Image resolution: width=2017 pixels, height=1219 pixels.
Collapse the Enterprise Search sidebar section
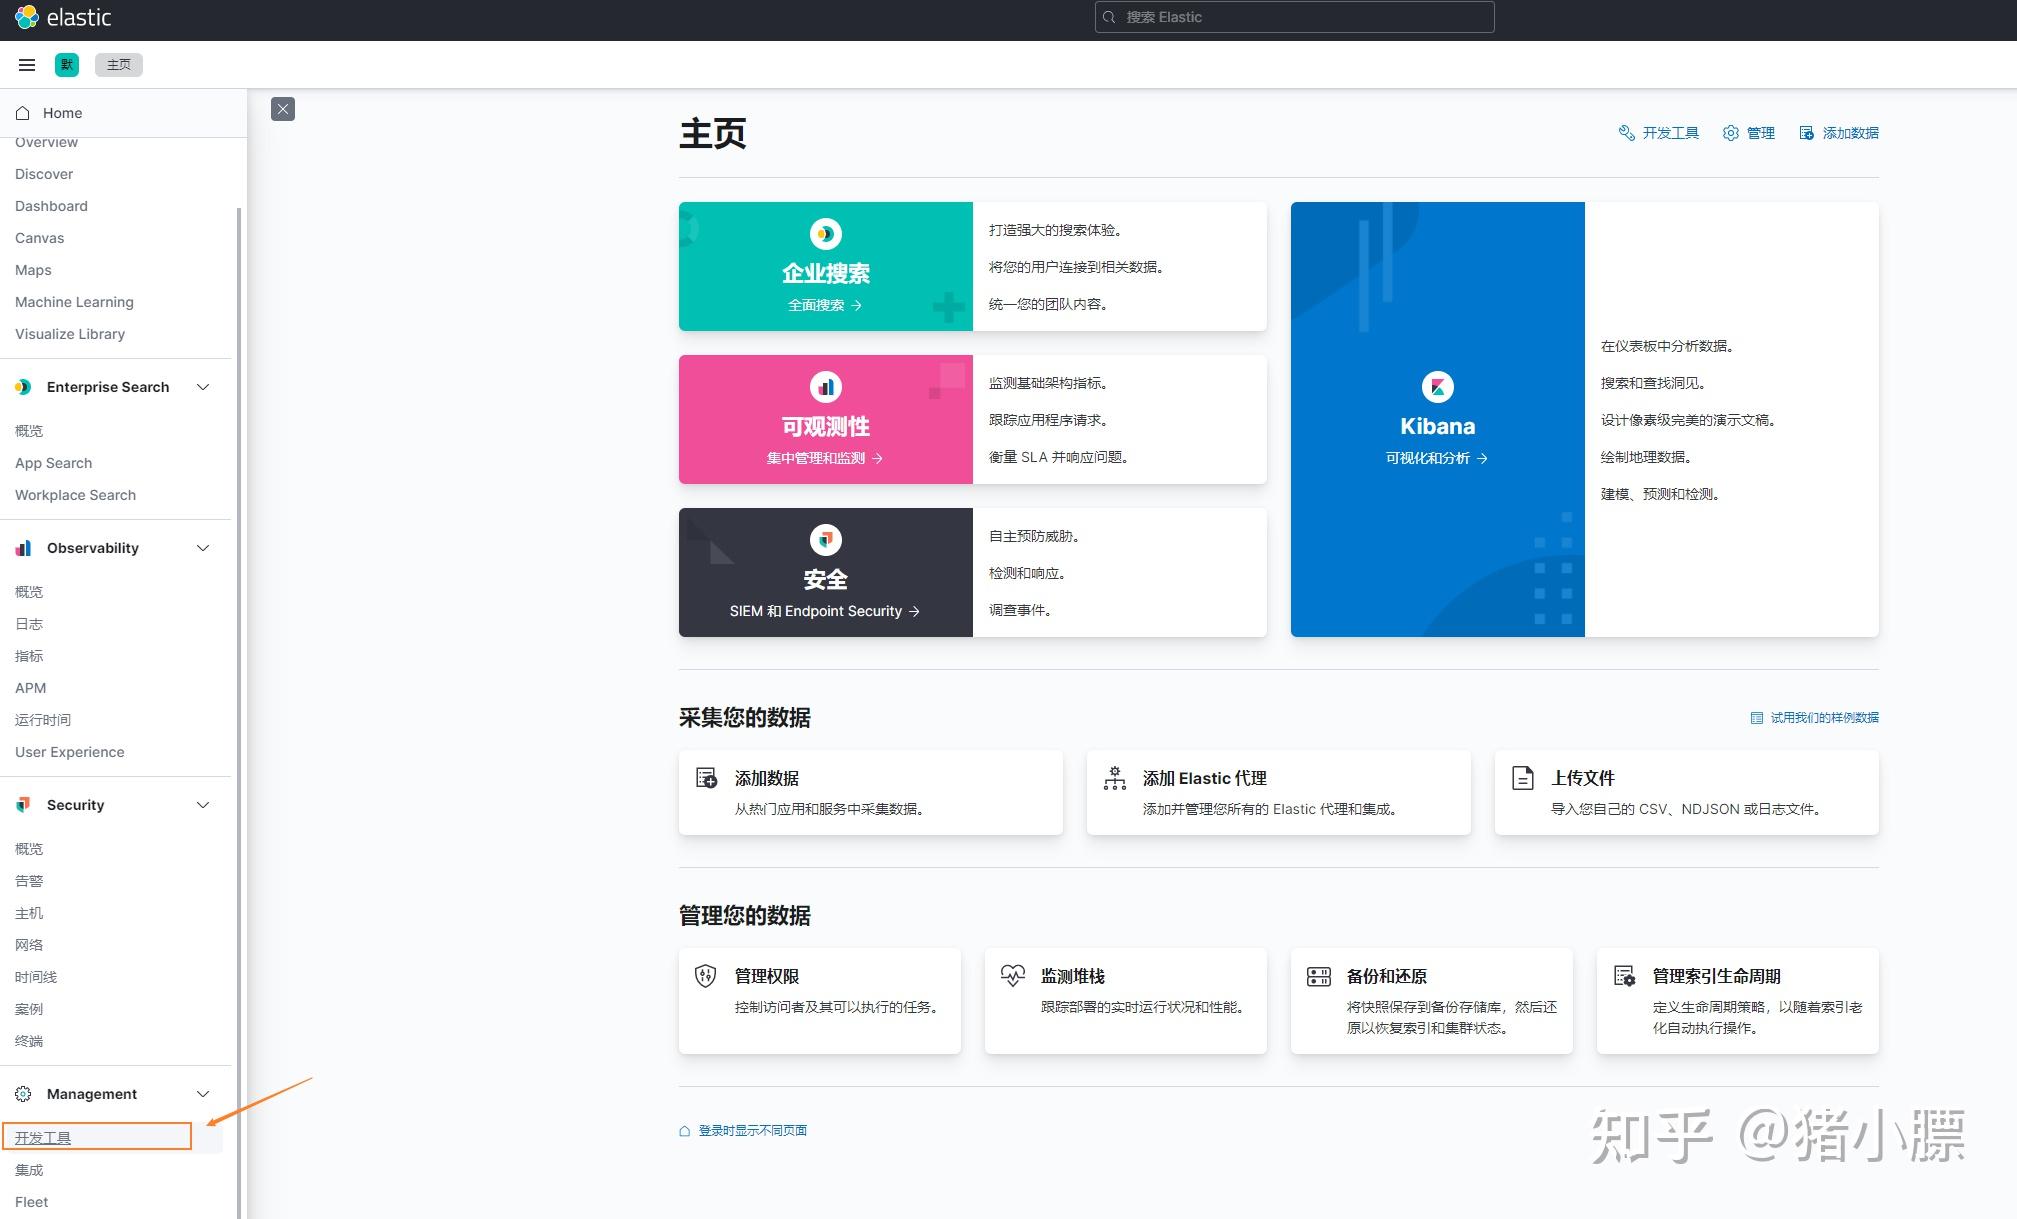click(203, 387)
